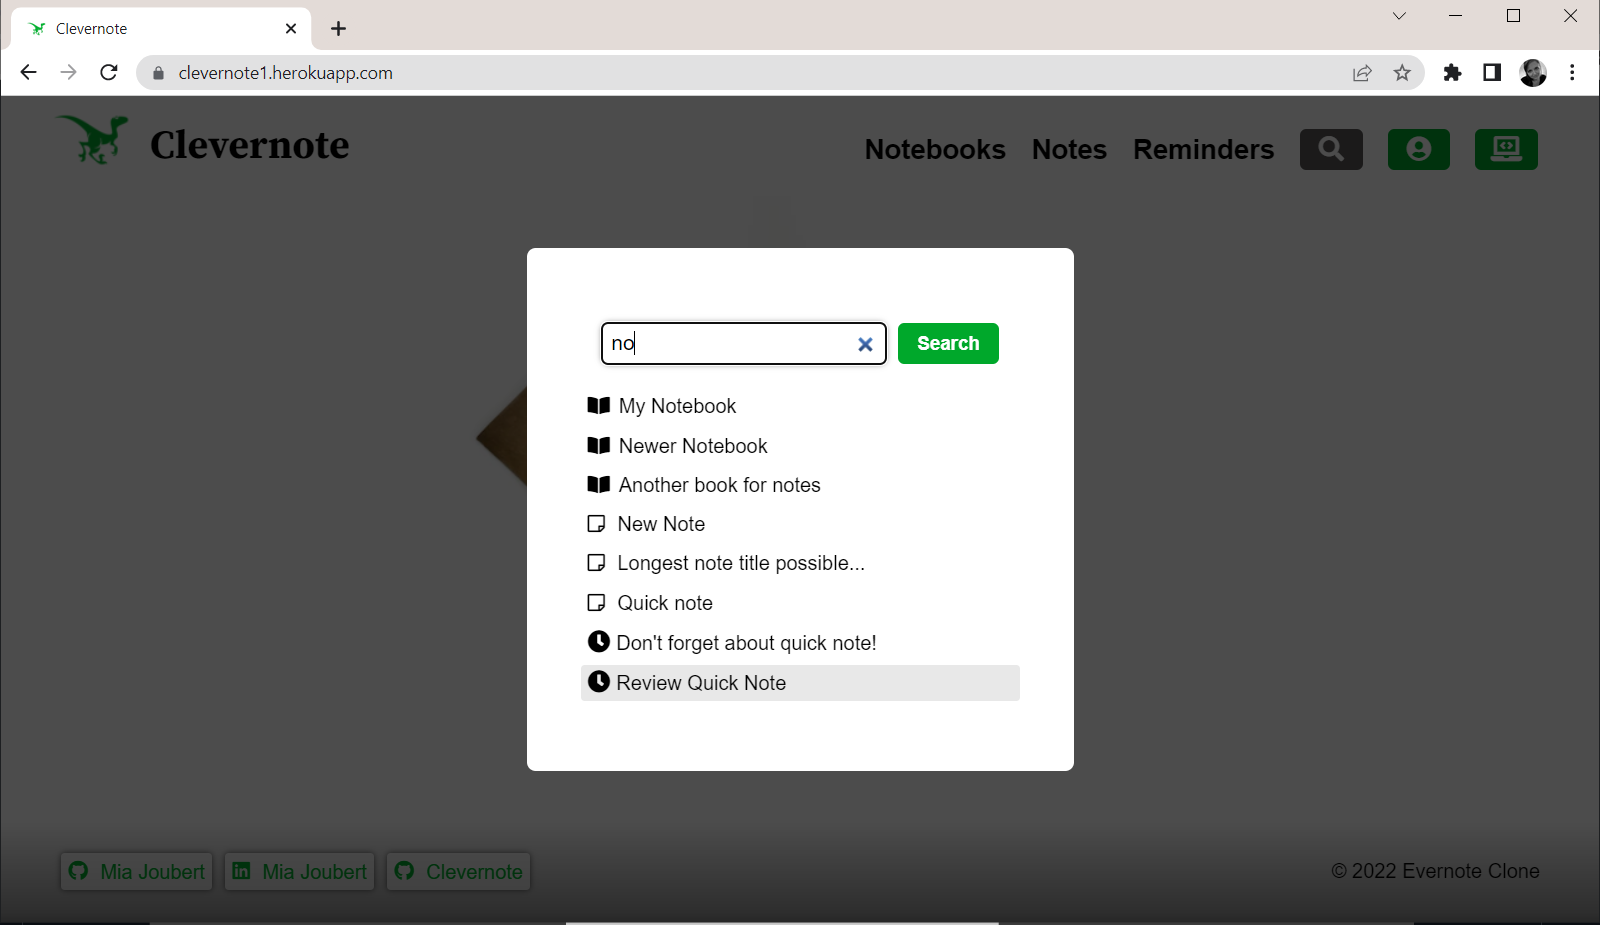Select the New Note search result
The height and width of the screenshot is (925, 1600).
800,523
